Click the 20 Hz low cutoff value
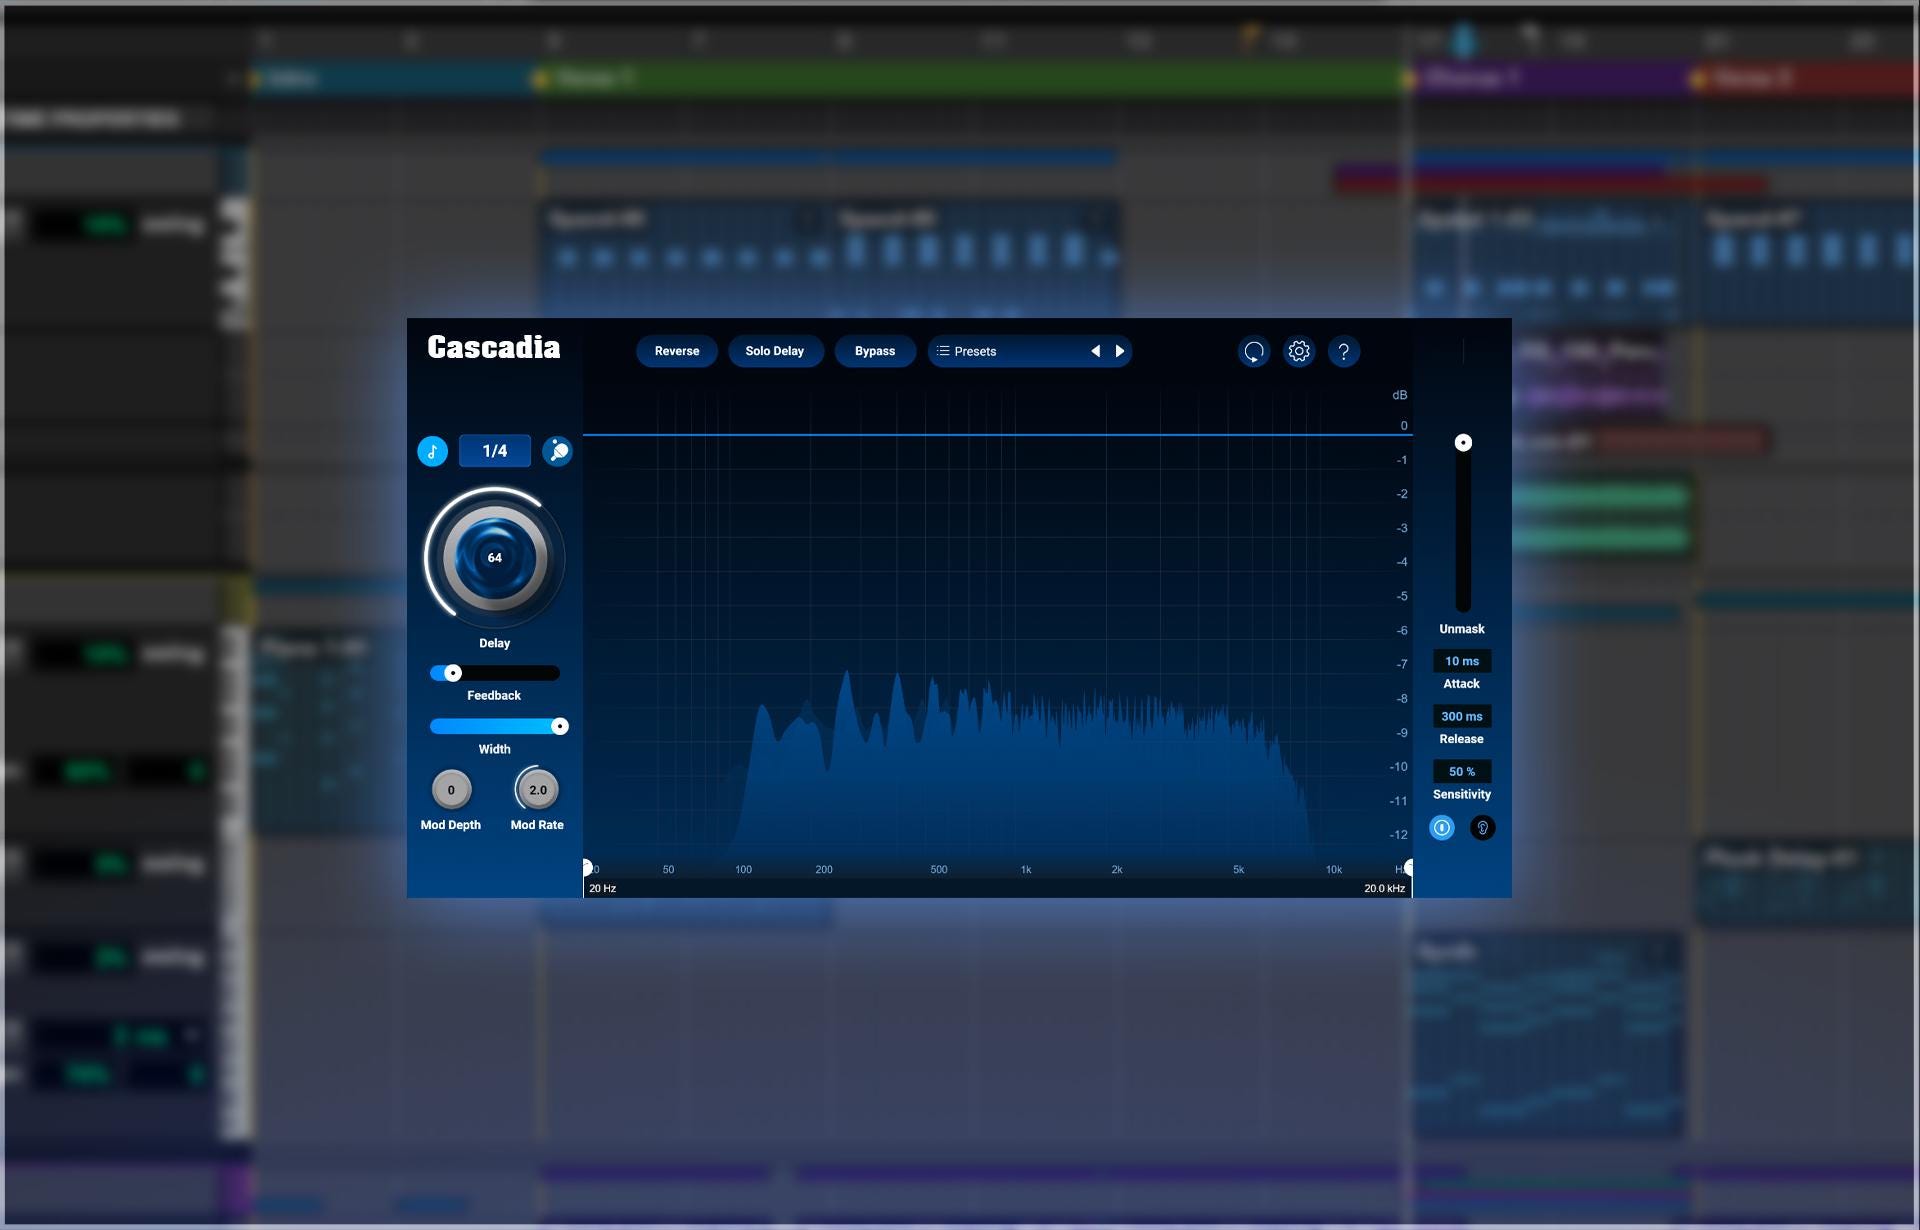 pos(603,888)
